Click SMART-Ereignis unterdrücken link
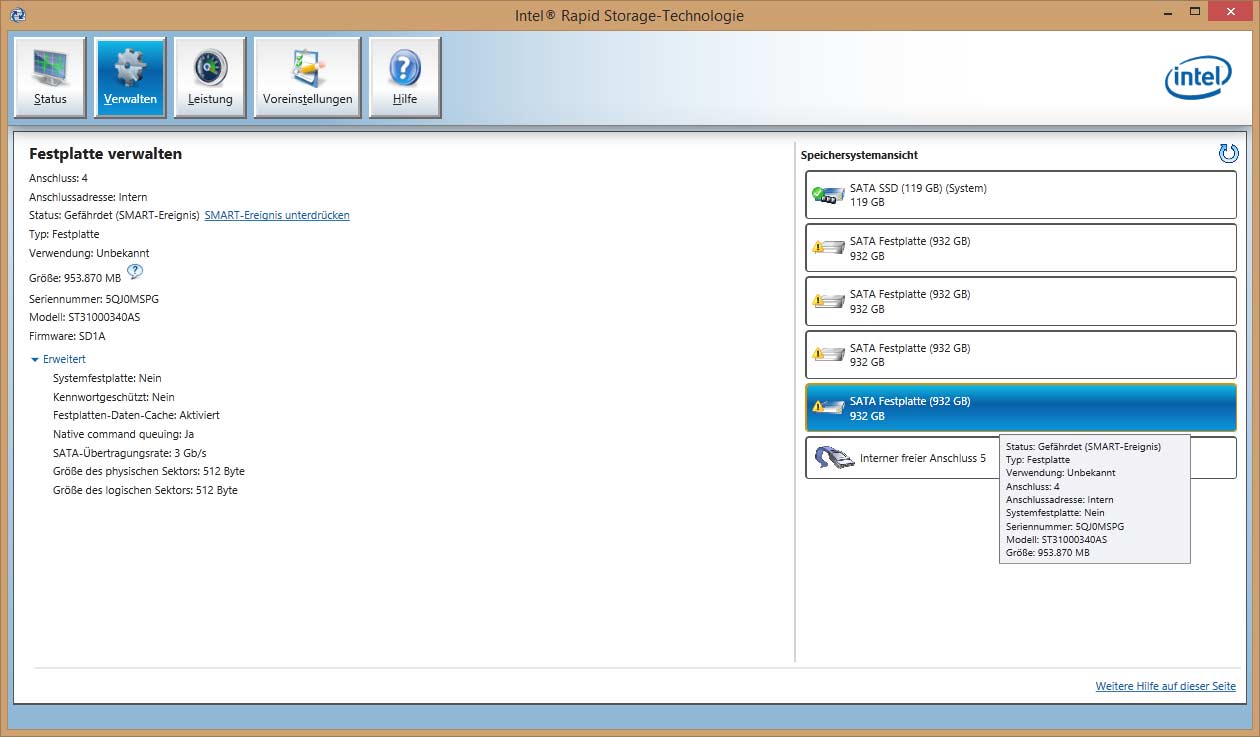This screenshot has width=1260, height=737. point(277,215)
